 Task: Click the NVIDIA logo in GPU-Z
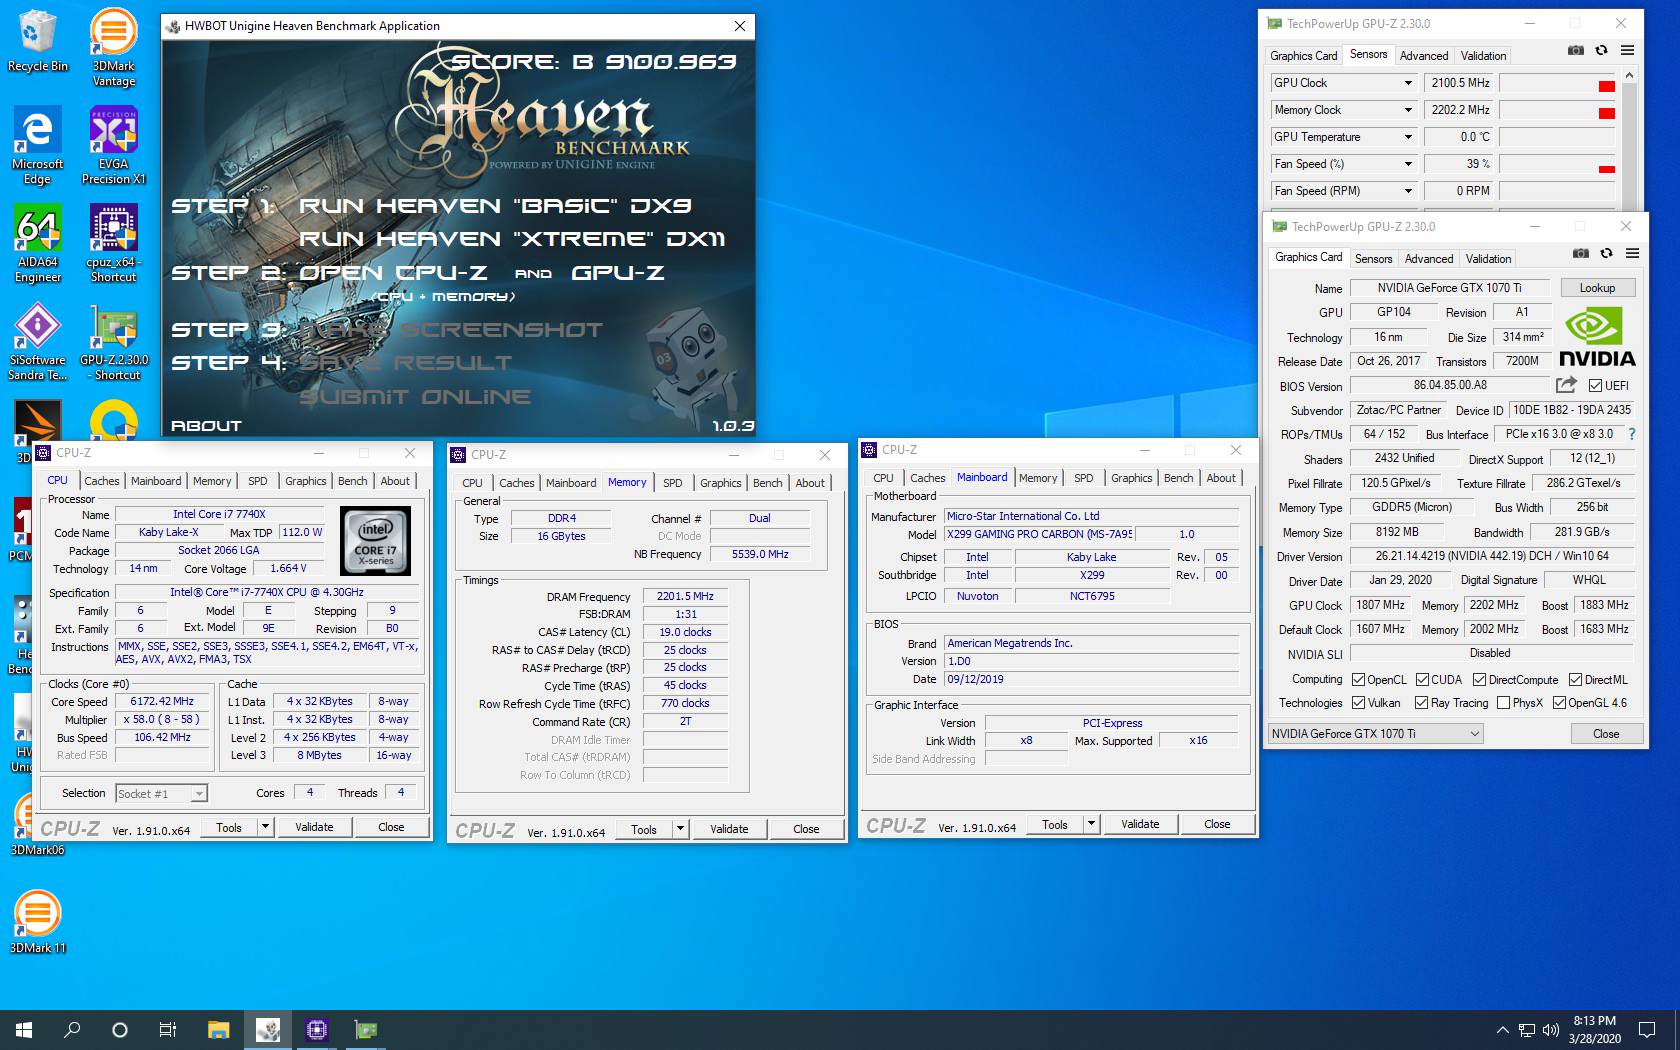pos(1597,337)
